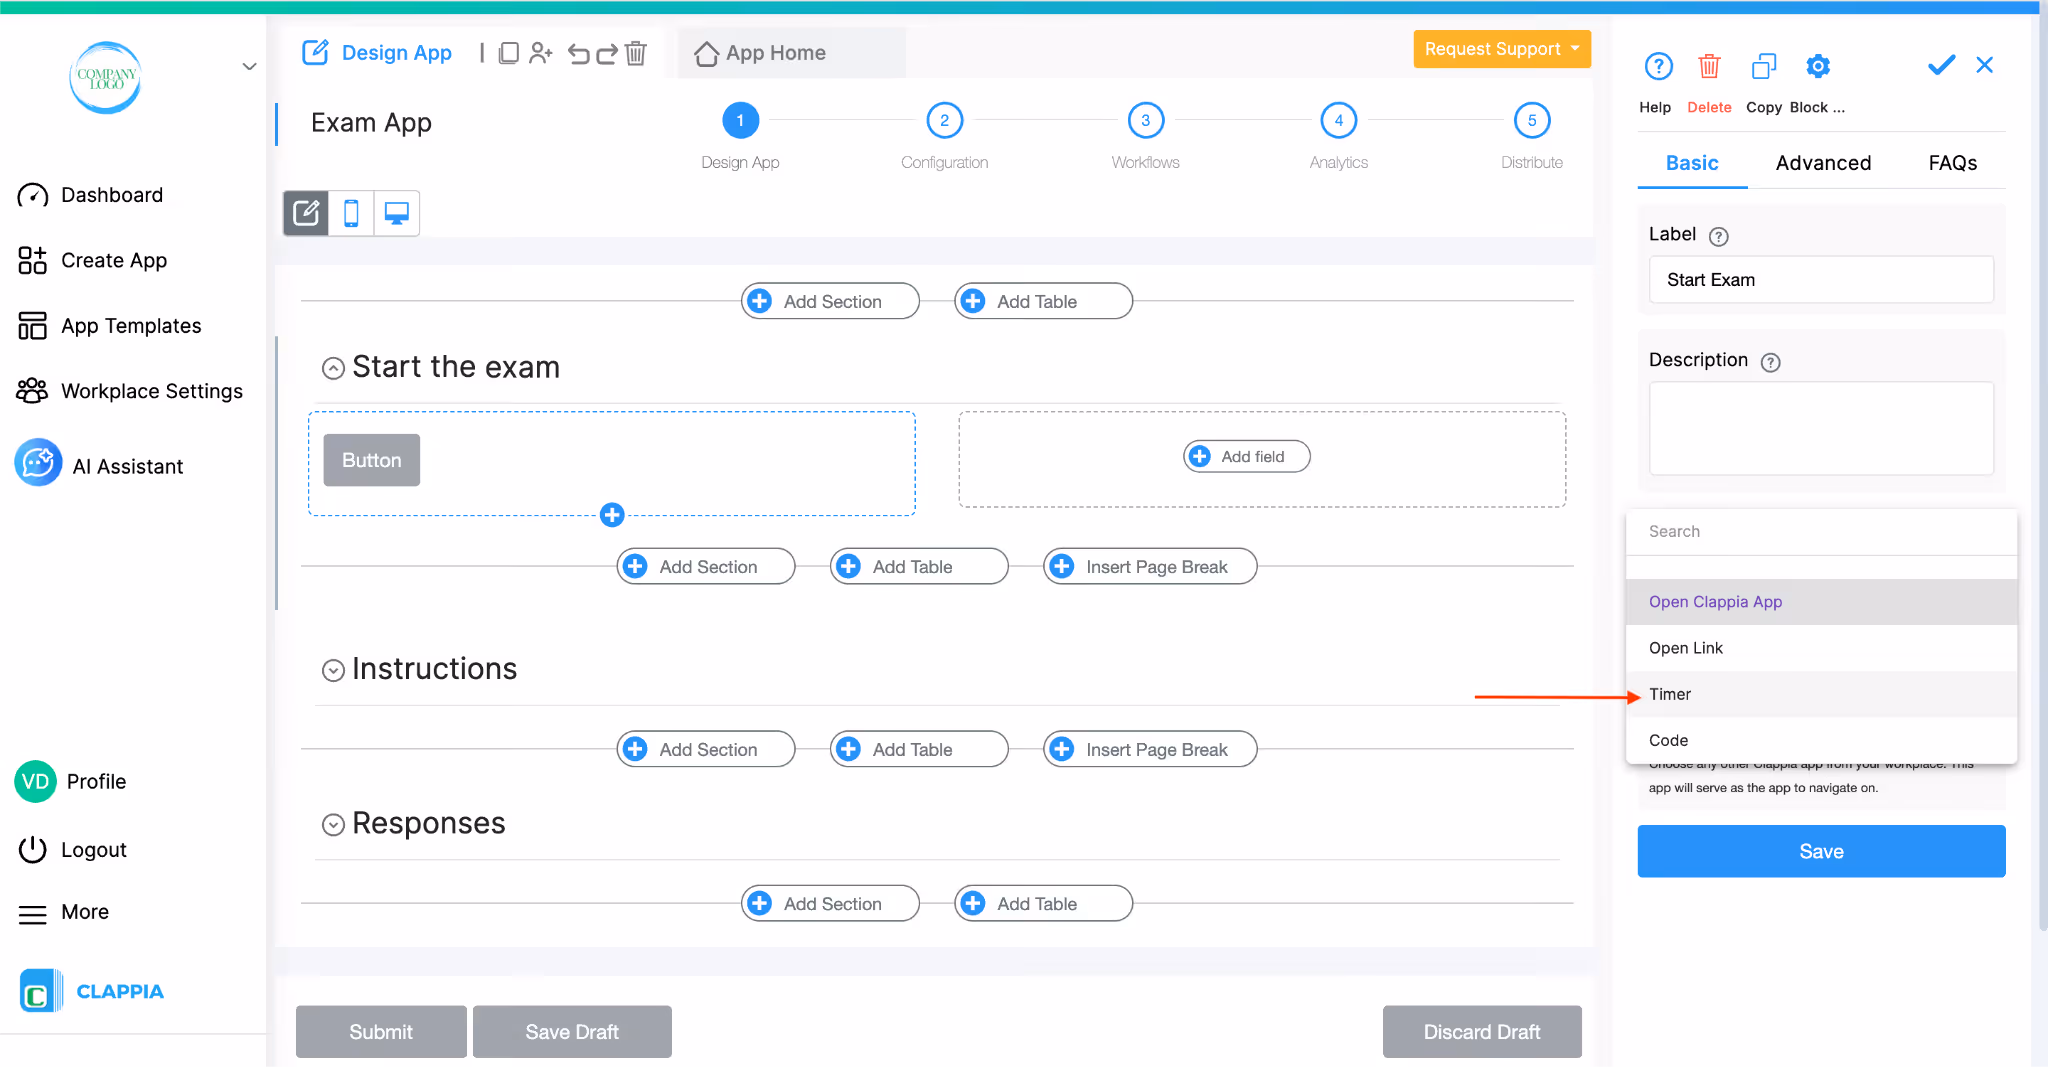Undo the last design change
The height and width of the screenshot is (1067, 2048).
(578, 53)
